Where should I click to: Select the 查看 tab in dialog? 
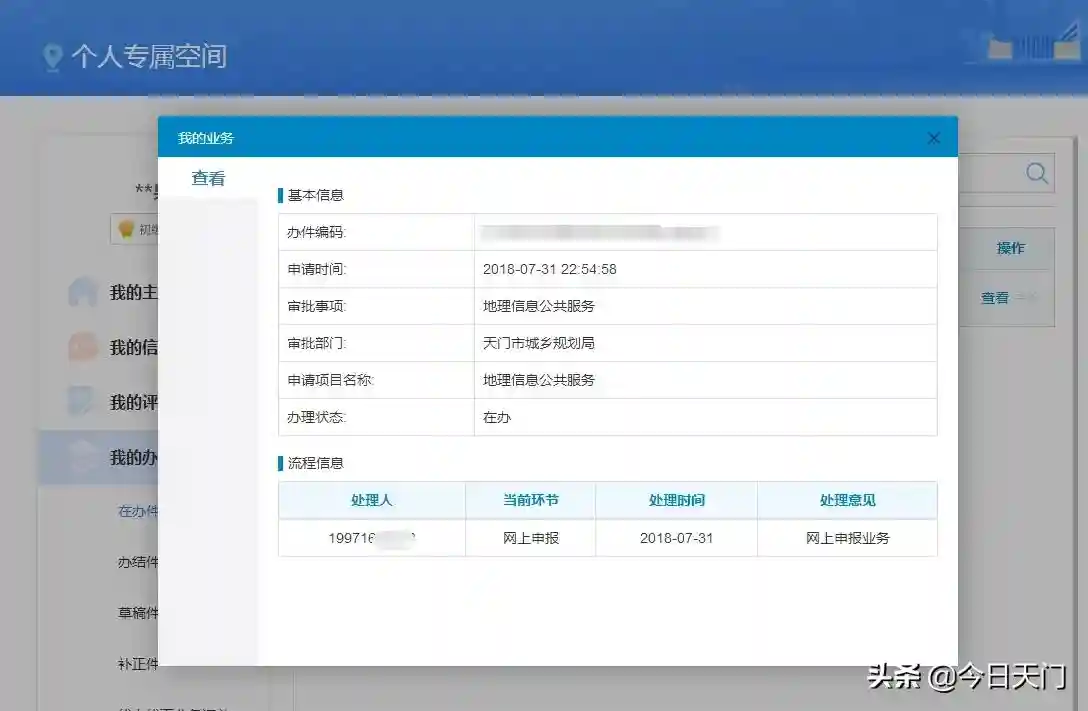tap(208, 179)
